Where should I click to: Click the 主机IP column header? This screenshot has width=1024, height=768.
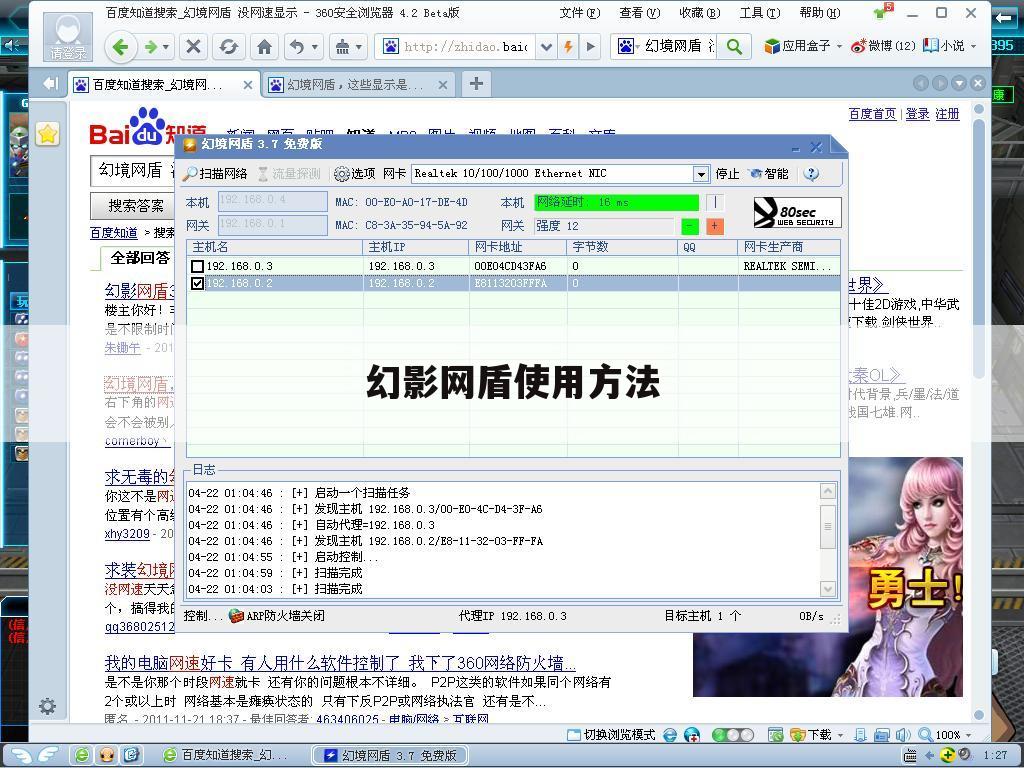[x=415, y=247]
